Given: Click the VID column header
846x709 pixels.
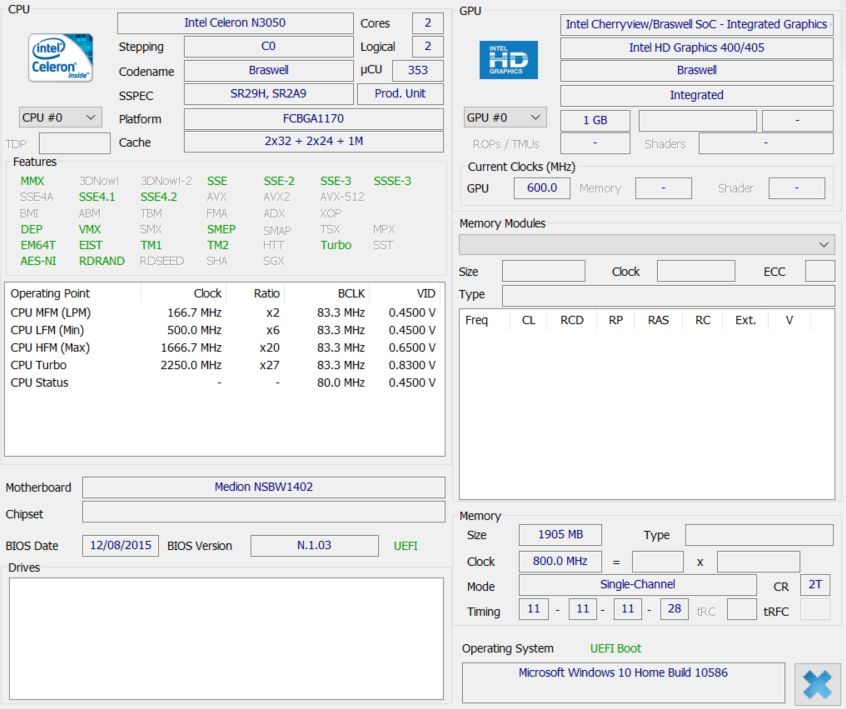Looking at the screenshot, I should tap(425, 294).
